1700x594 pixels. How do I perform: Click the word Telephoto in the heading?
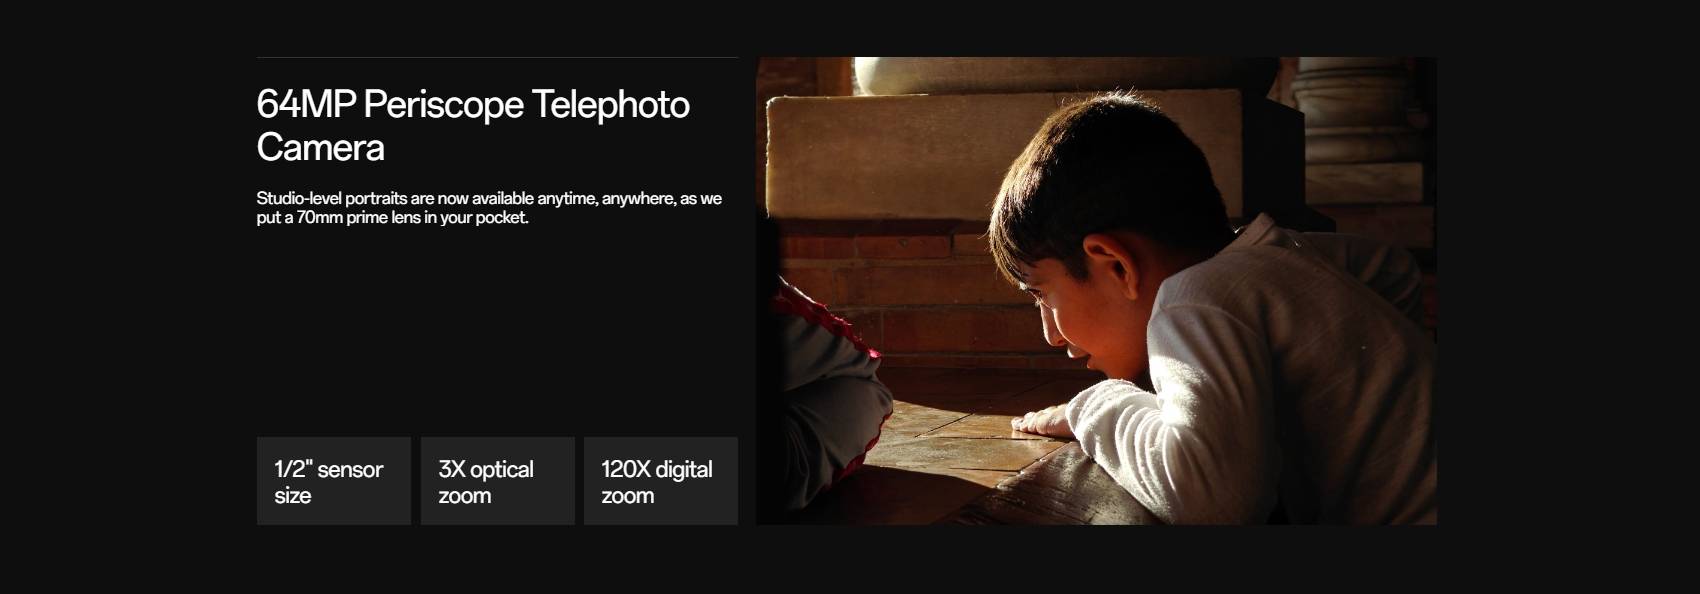610,105
